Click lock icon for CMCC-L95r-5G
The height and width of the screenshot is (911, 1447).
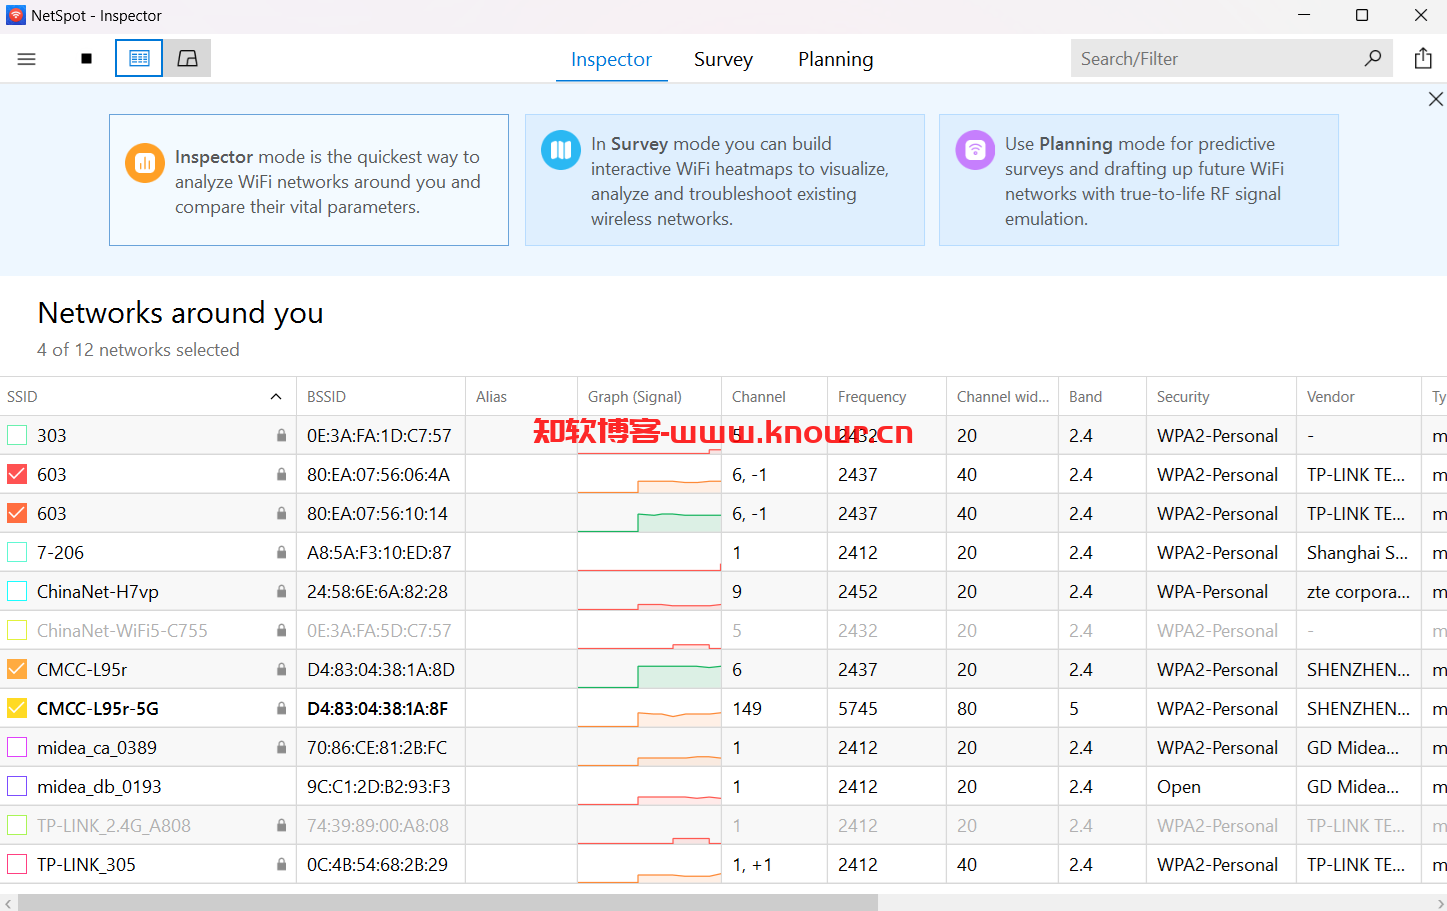[x=282, y=708]
